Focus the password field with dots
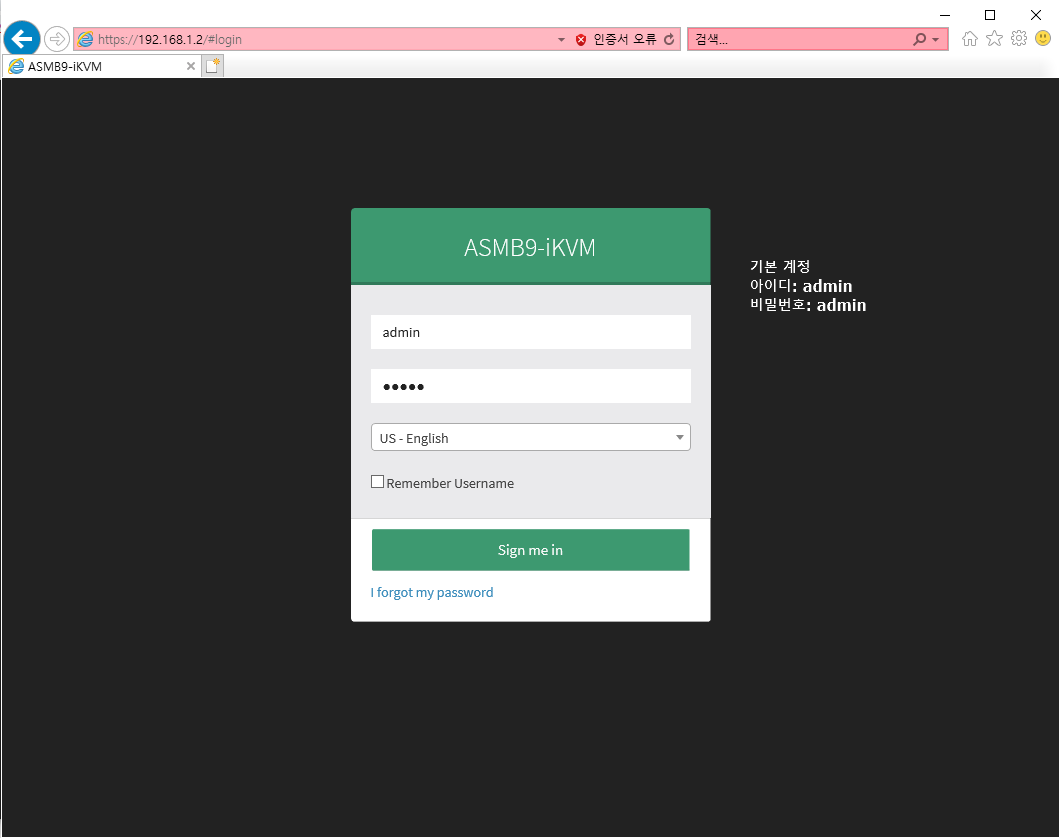 (x=531, y=386)
